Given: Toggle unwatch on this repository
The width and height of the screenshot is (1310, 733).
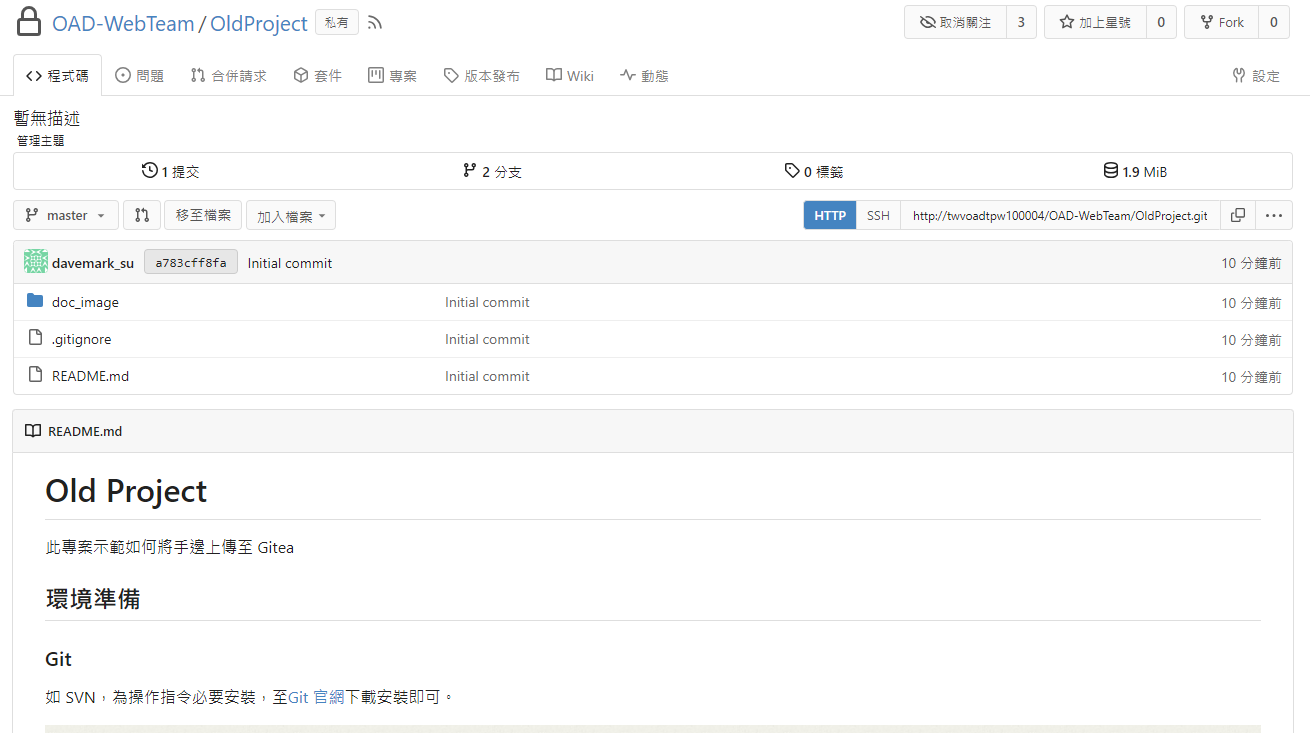Looking at the screenshot, I should tap(955, 22).
